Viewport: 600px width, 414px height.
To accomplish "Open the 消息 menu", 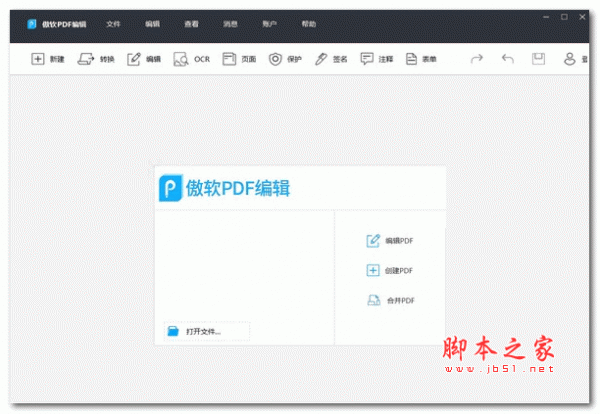I will 230,24.
